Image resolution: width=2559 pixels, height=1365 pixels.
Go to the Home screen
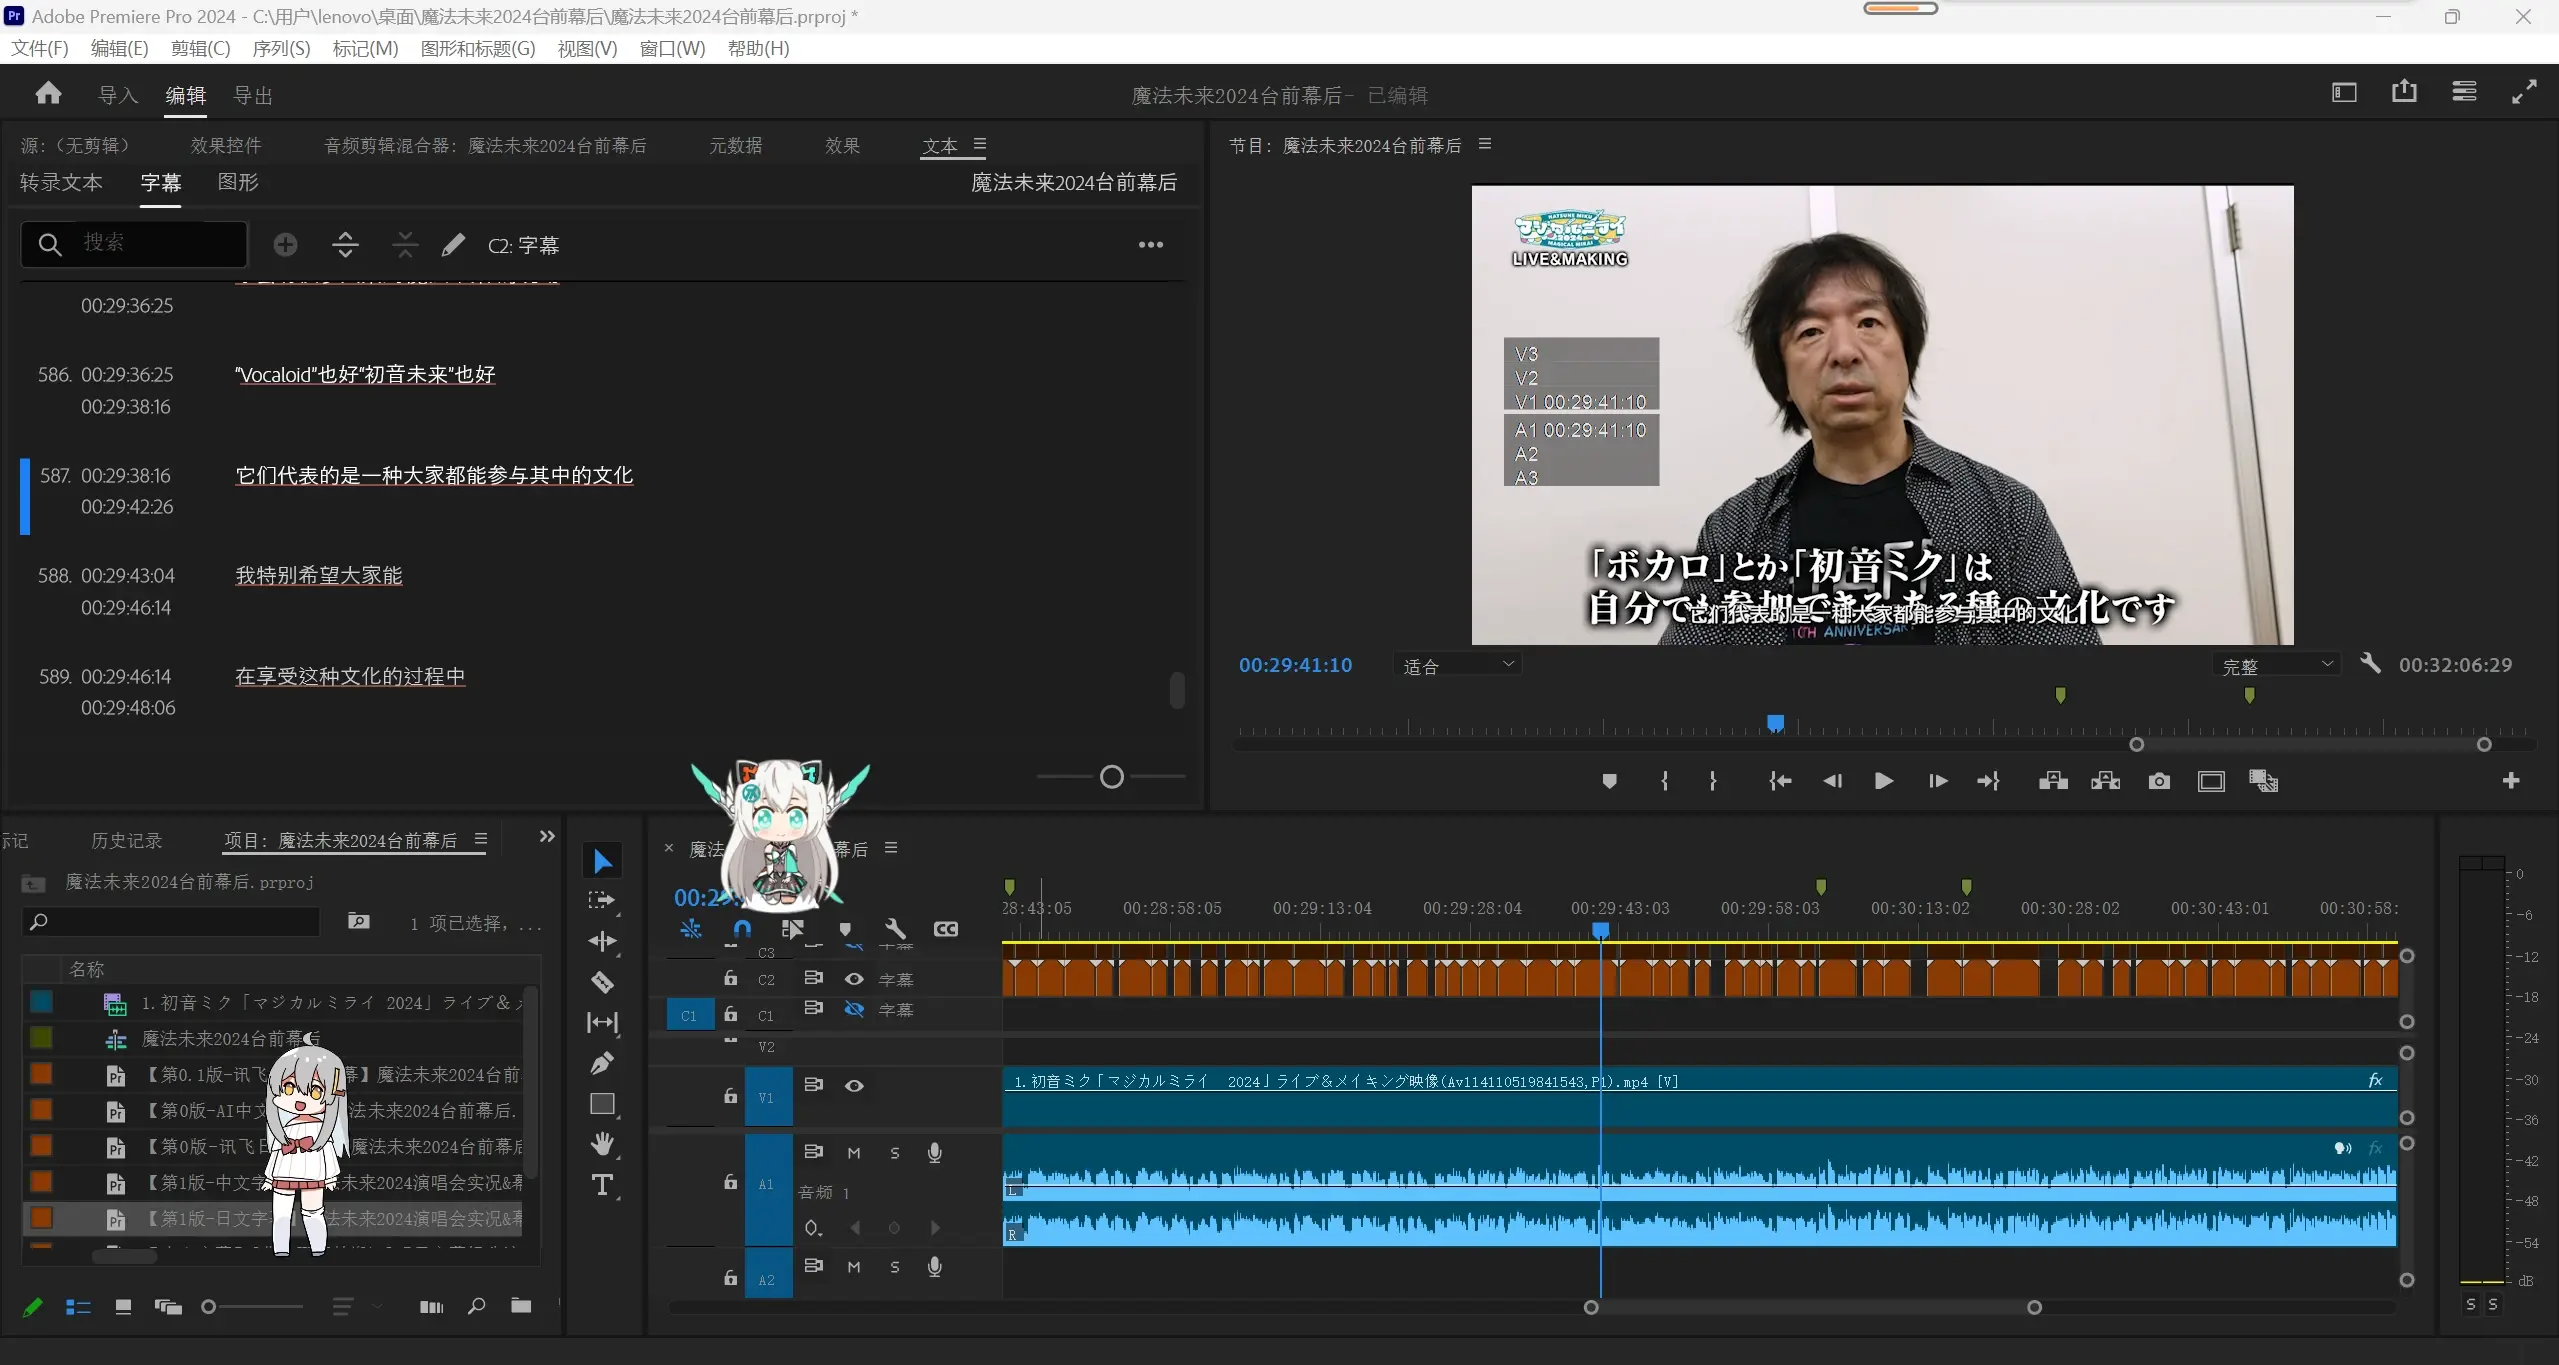[48, 94]
